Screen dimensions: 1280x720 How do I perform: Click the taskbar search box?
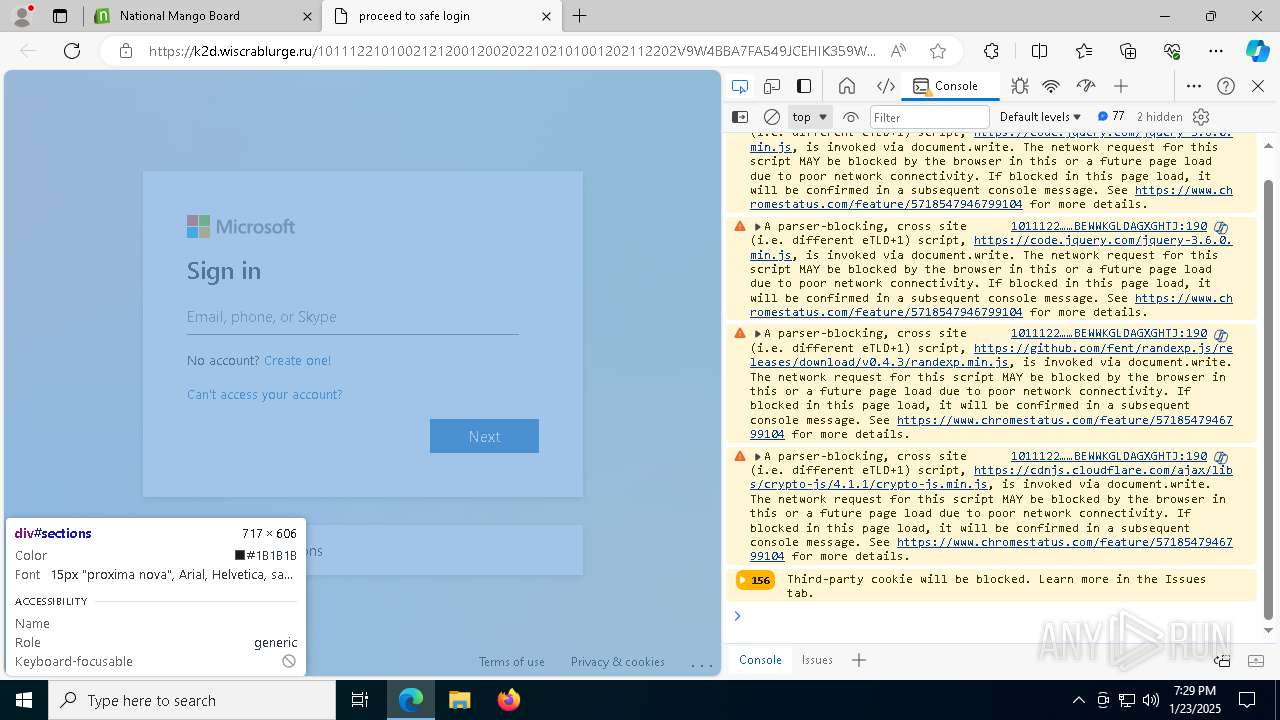coord(192,700)
